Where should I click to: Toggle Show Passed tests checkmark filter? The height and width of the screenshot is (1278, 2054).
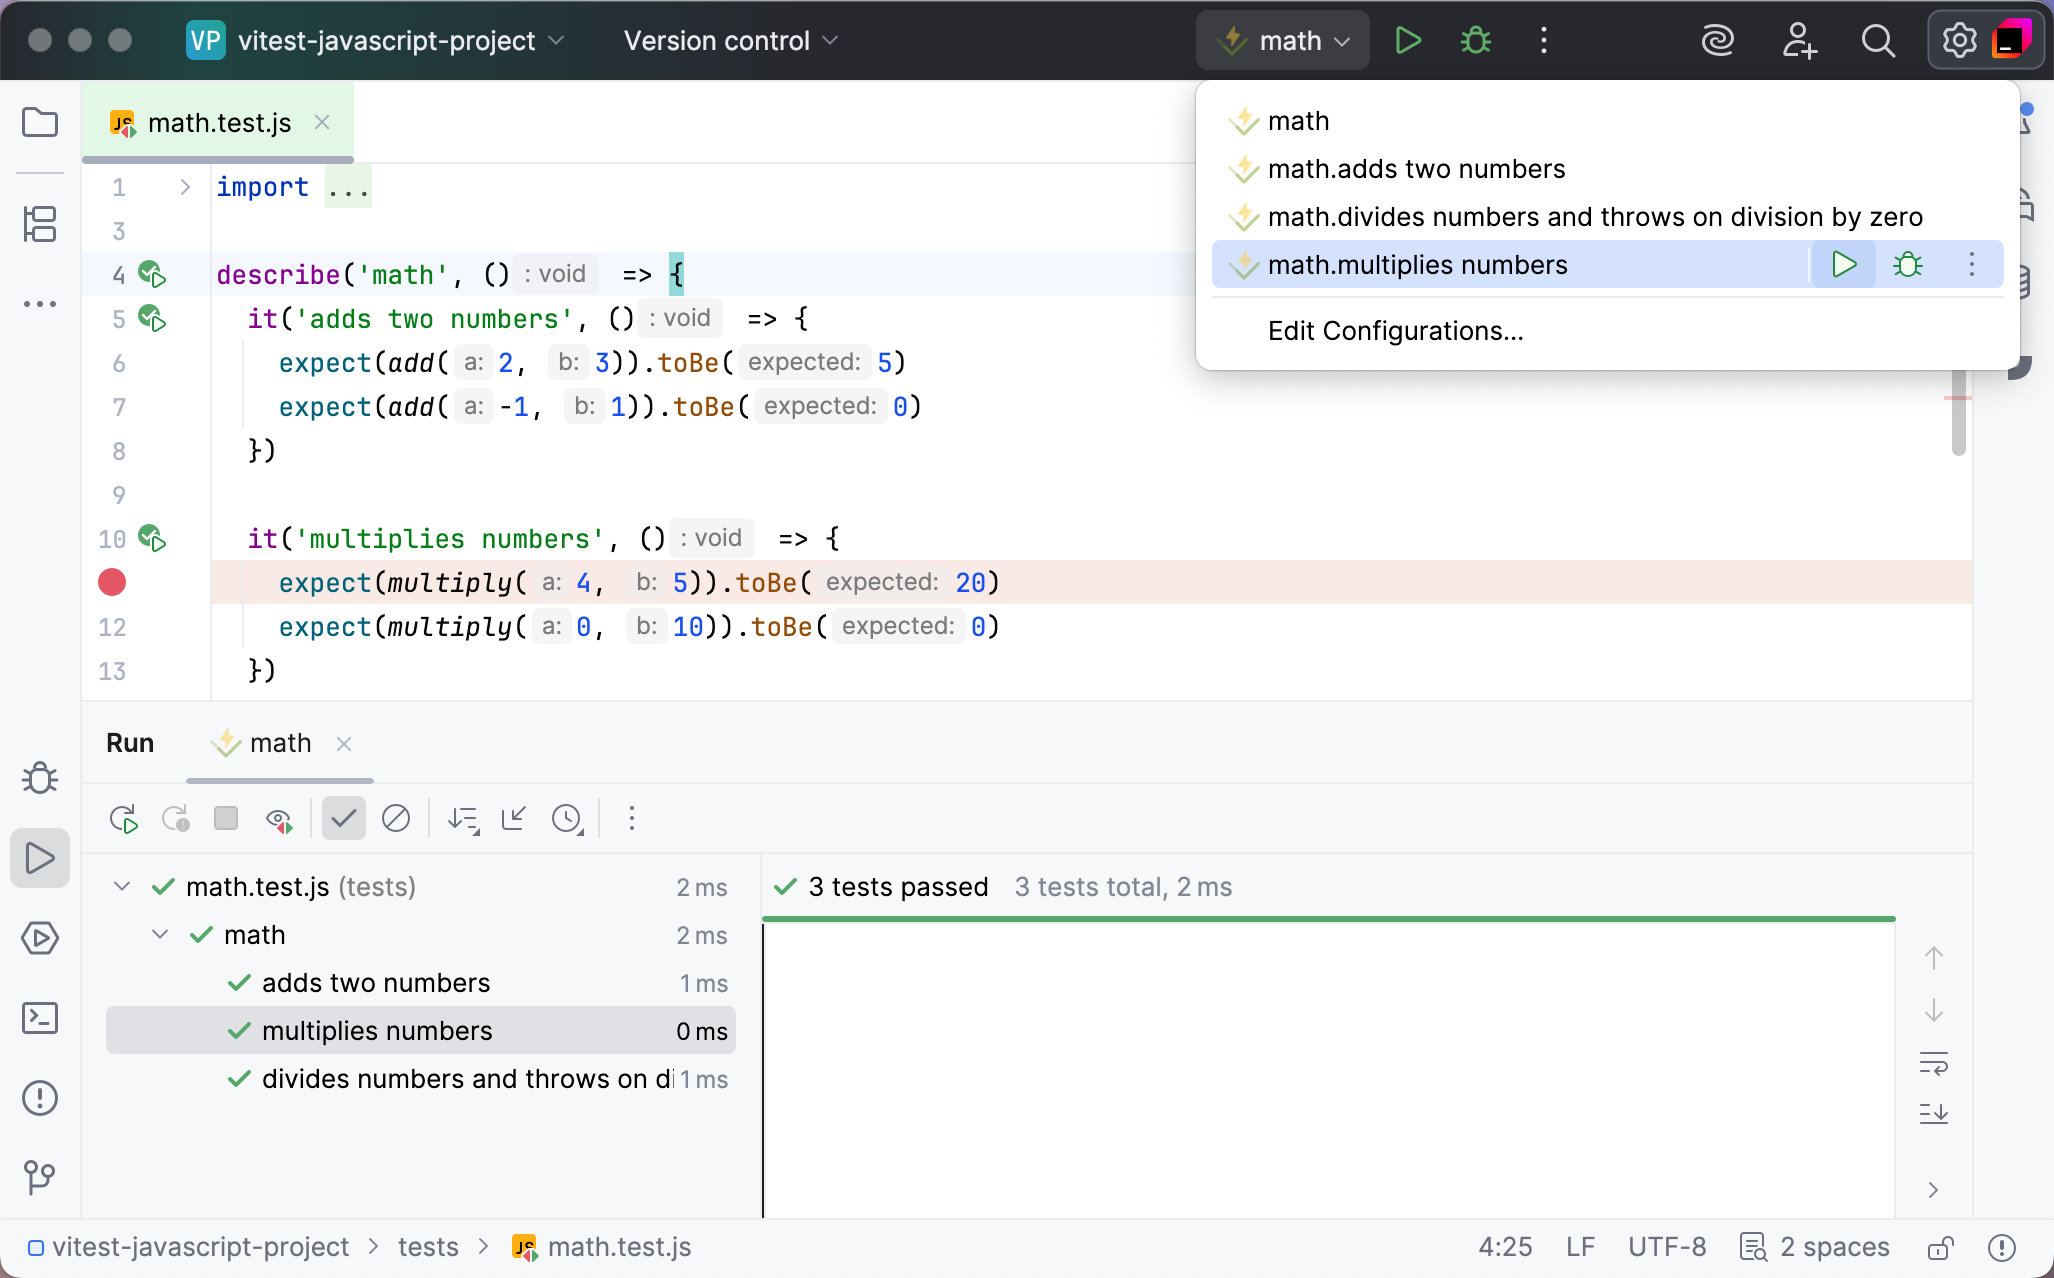click(x=343, y=819)
